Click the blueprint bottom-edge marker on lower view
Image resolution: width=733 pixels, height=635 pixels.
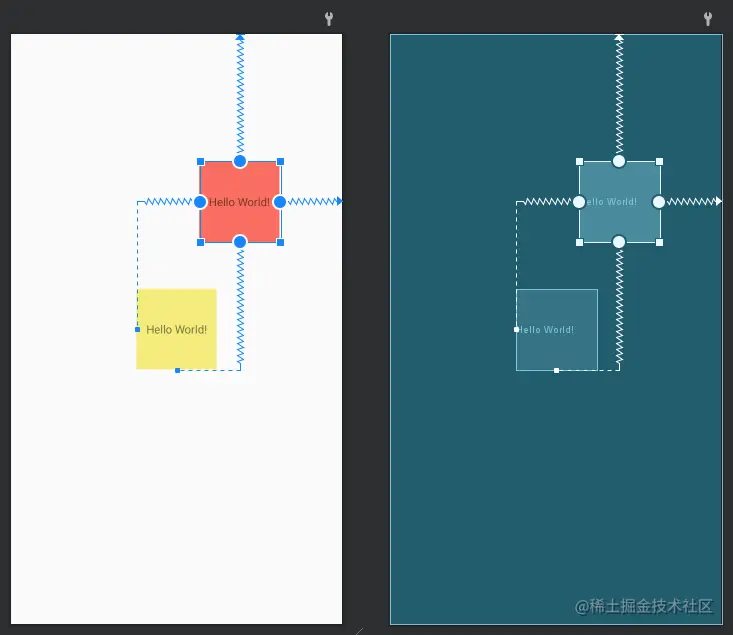tap(556, 370)
